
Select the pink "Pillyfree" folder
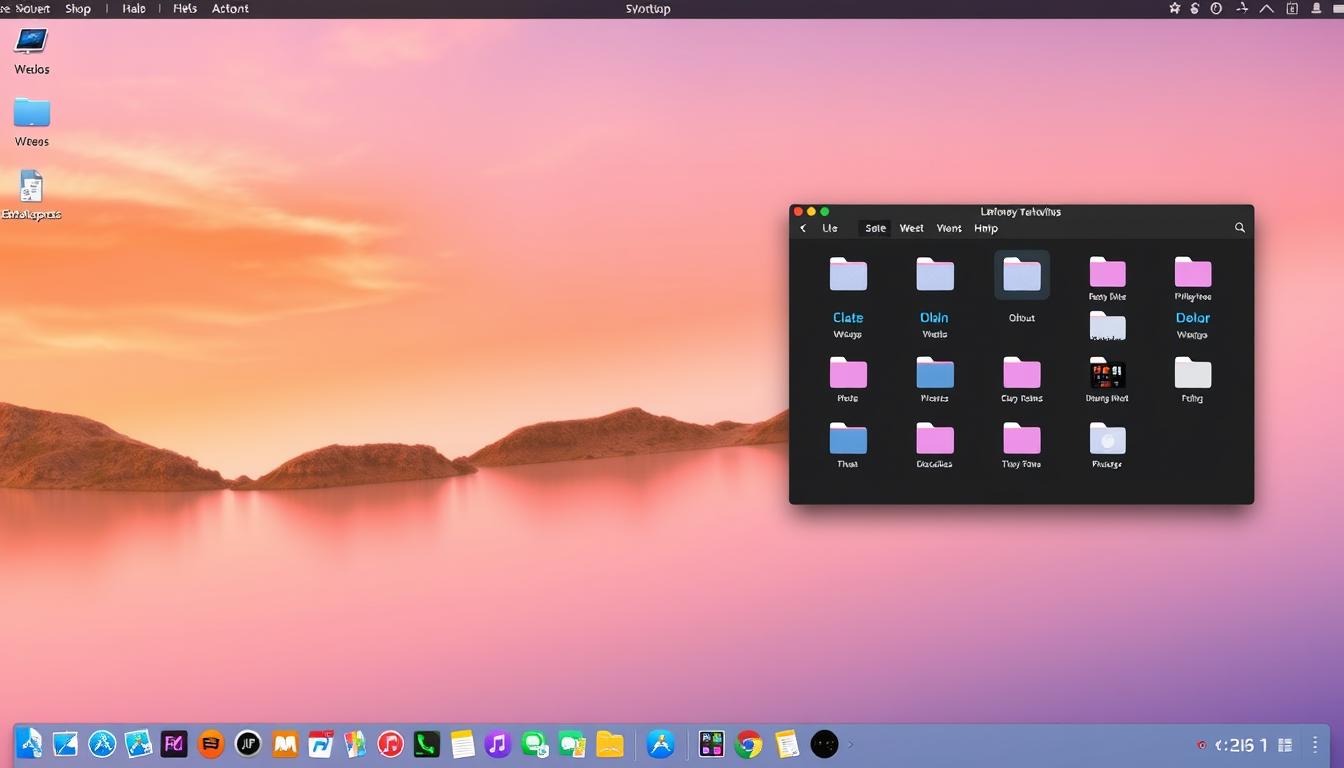[x=1193, y=272]
